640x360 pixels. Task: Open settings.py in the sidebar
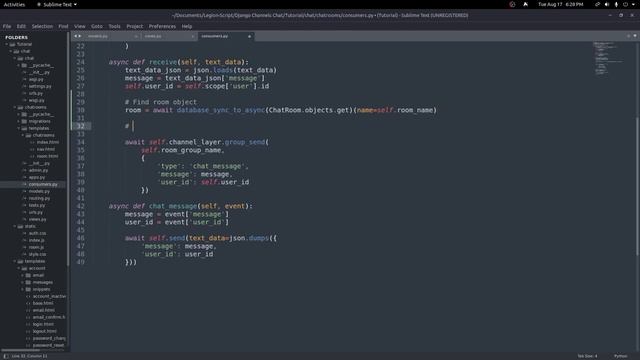pyautogui.click(x=40, y=86)
